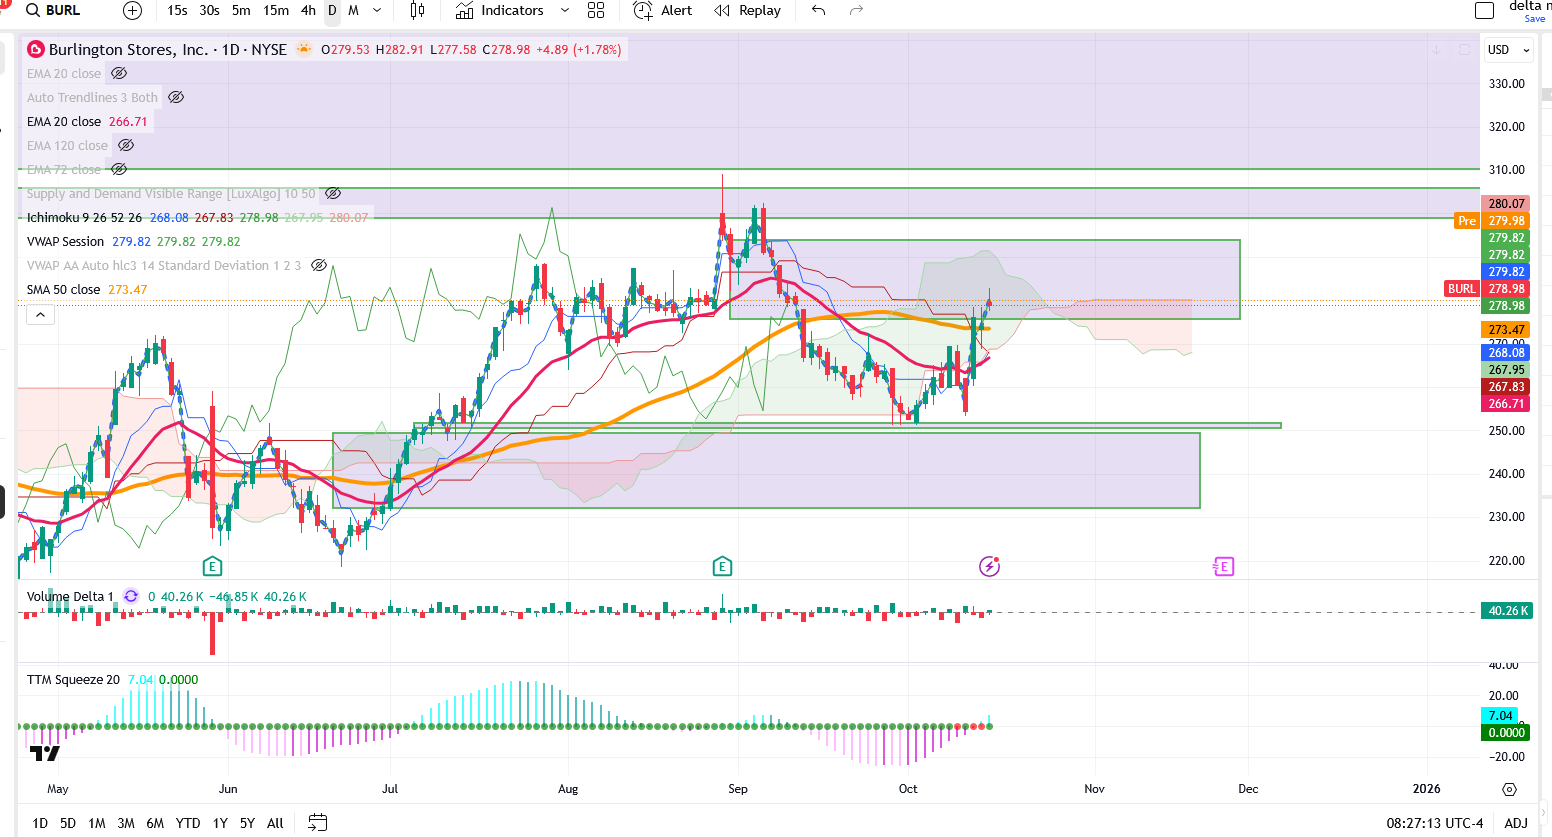Select the 4h timeframe
This screenshot has height=837, width=1552.
pos(308,11)
